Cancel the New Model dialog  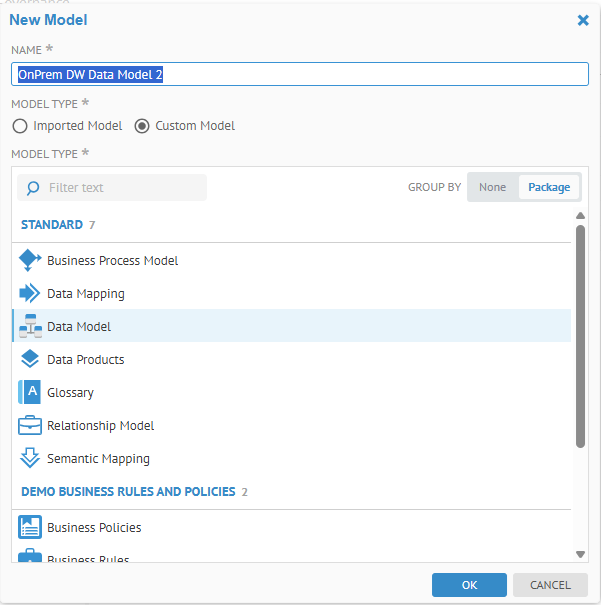550,585
